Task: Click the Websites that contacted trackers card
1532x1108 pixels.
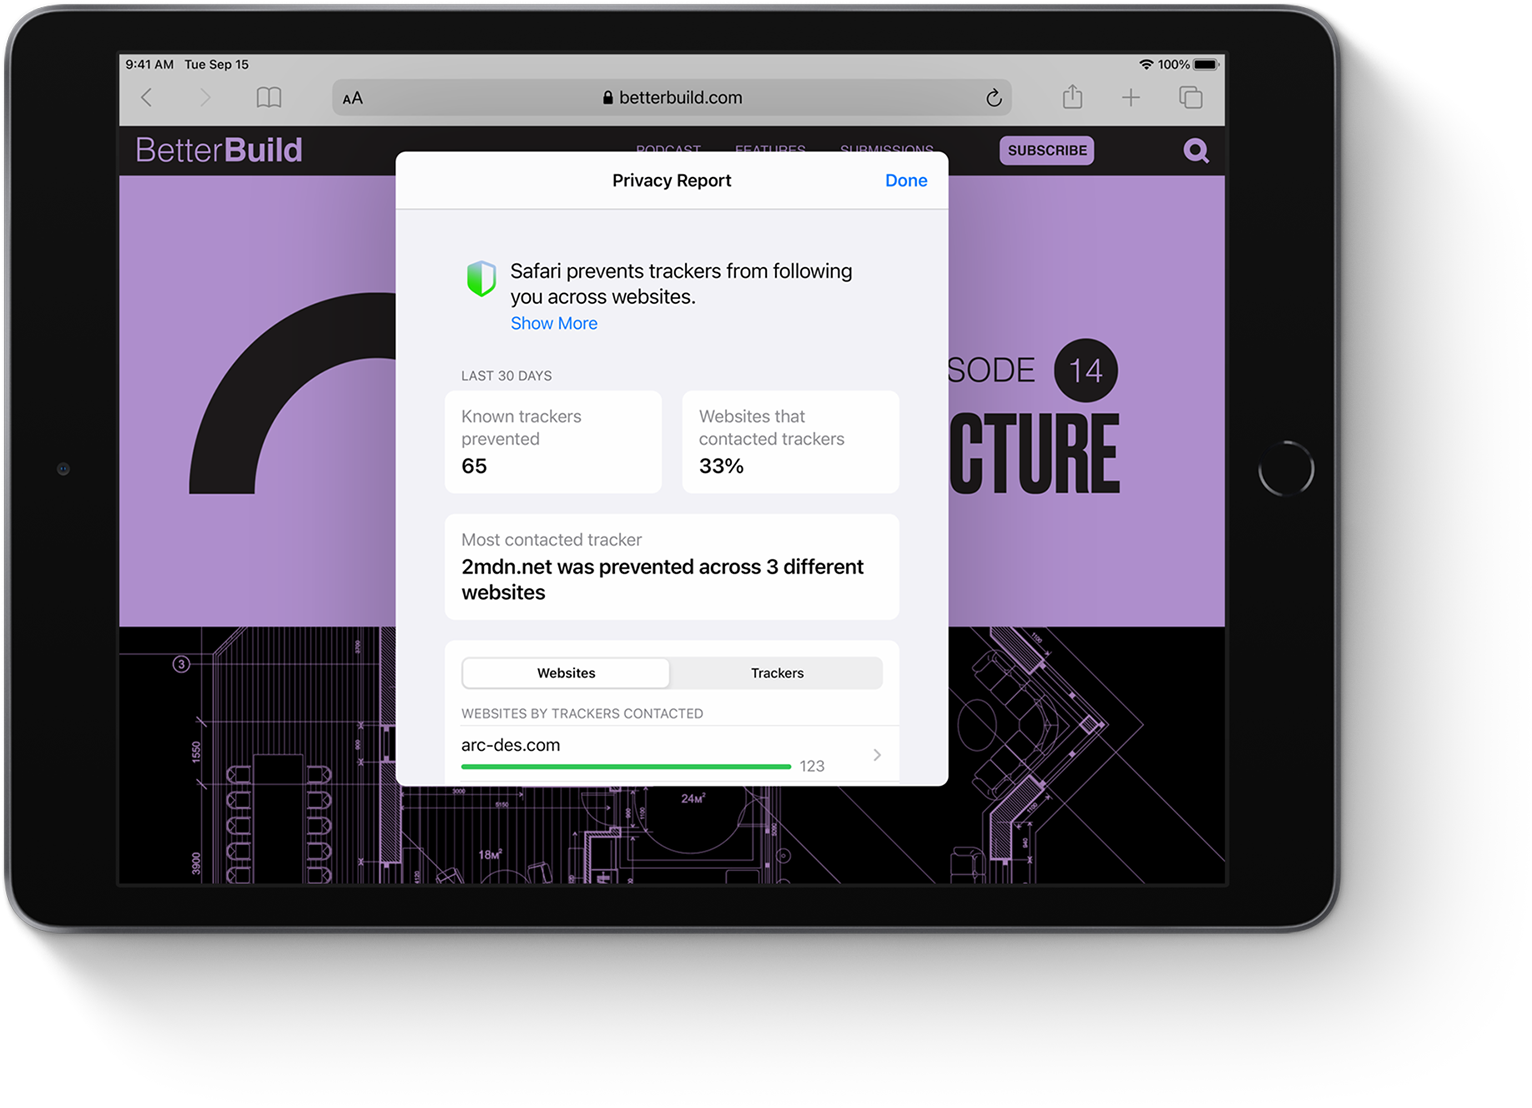Action: 790,442
